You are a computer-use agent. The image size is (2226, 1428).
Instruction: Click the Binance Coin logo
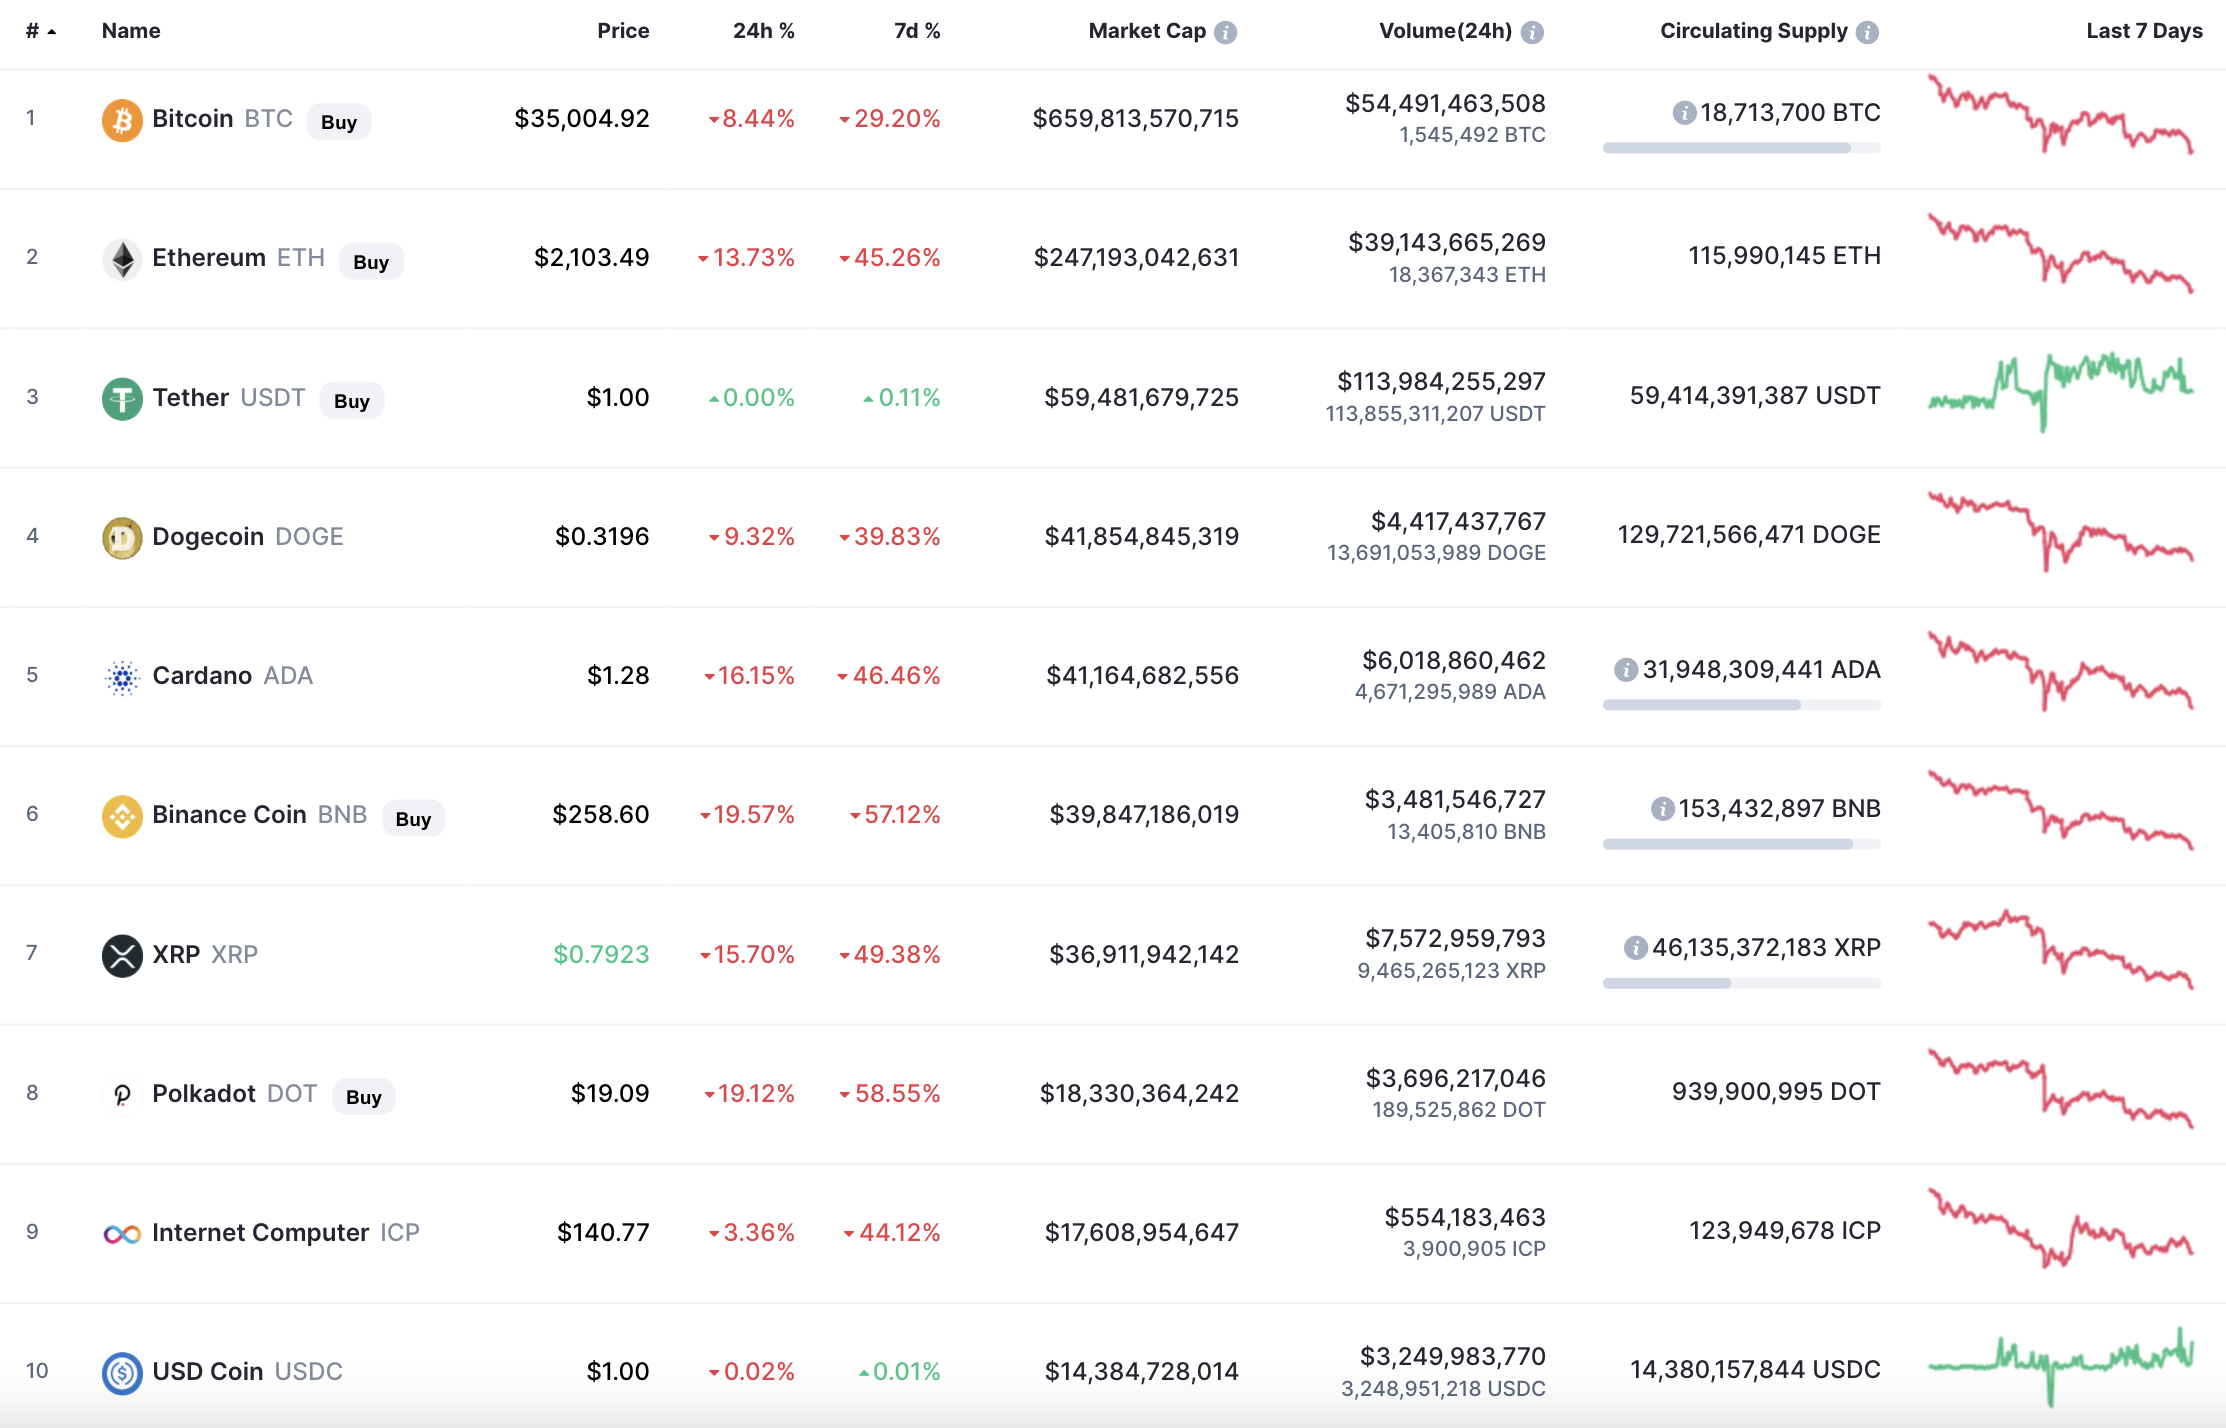point(122,816)
